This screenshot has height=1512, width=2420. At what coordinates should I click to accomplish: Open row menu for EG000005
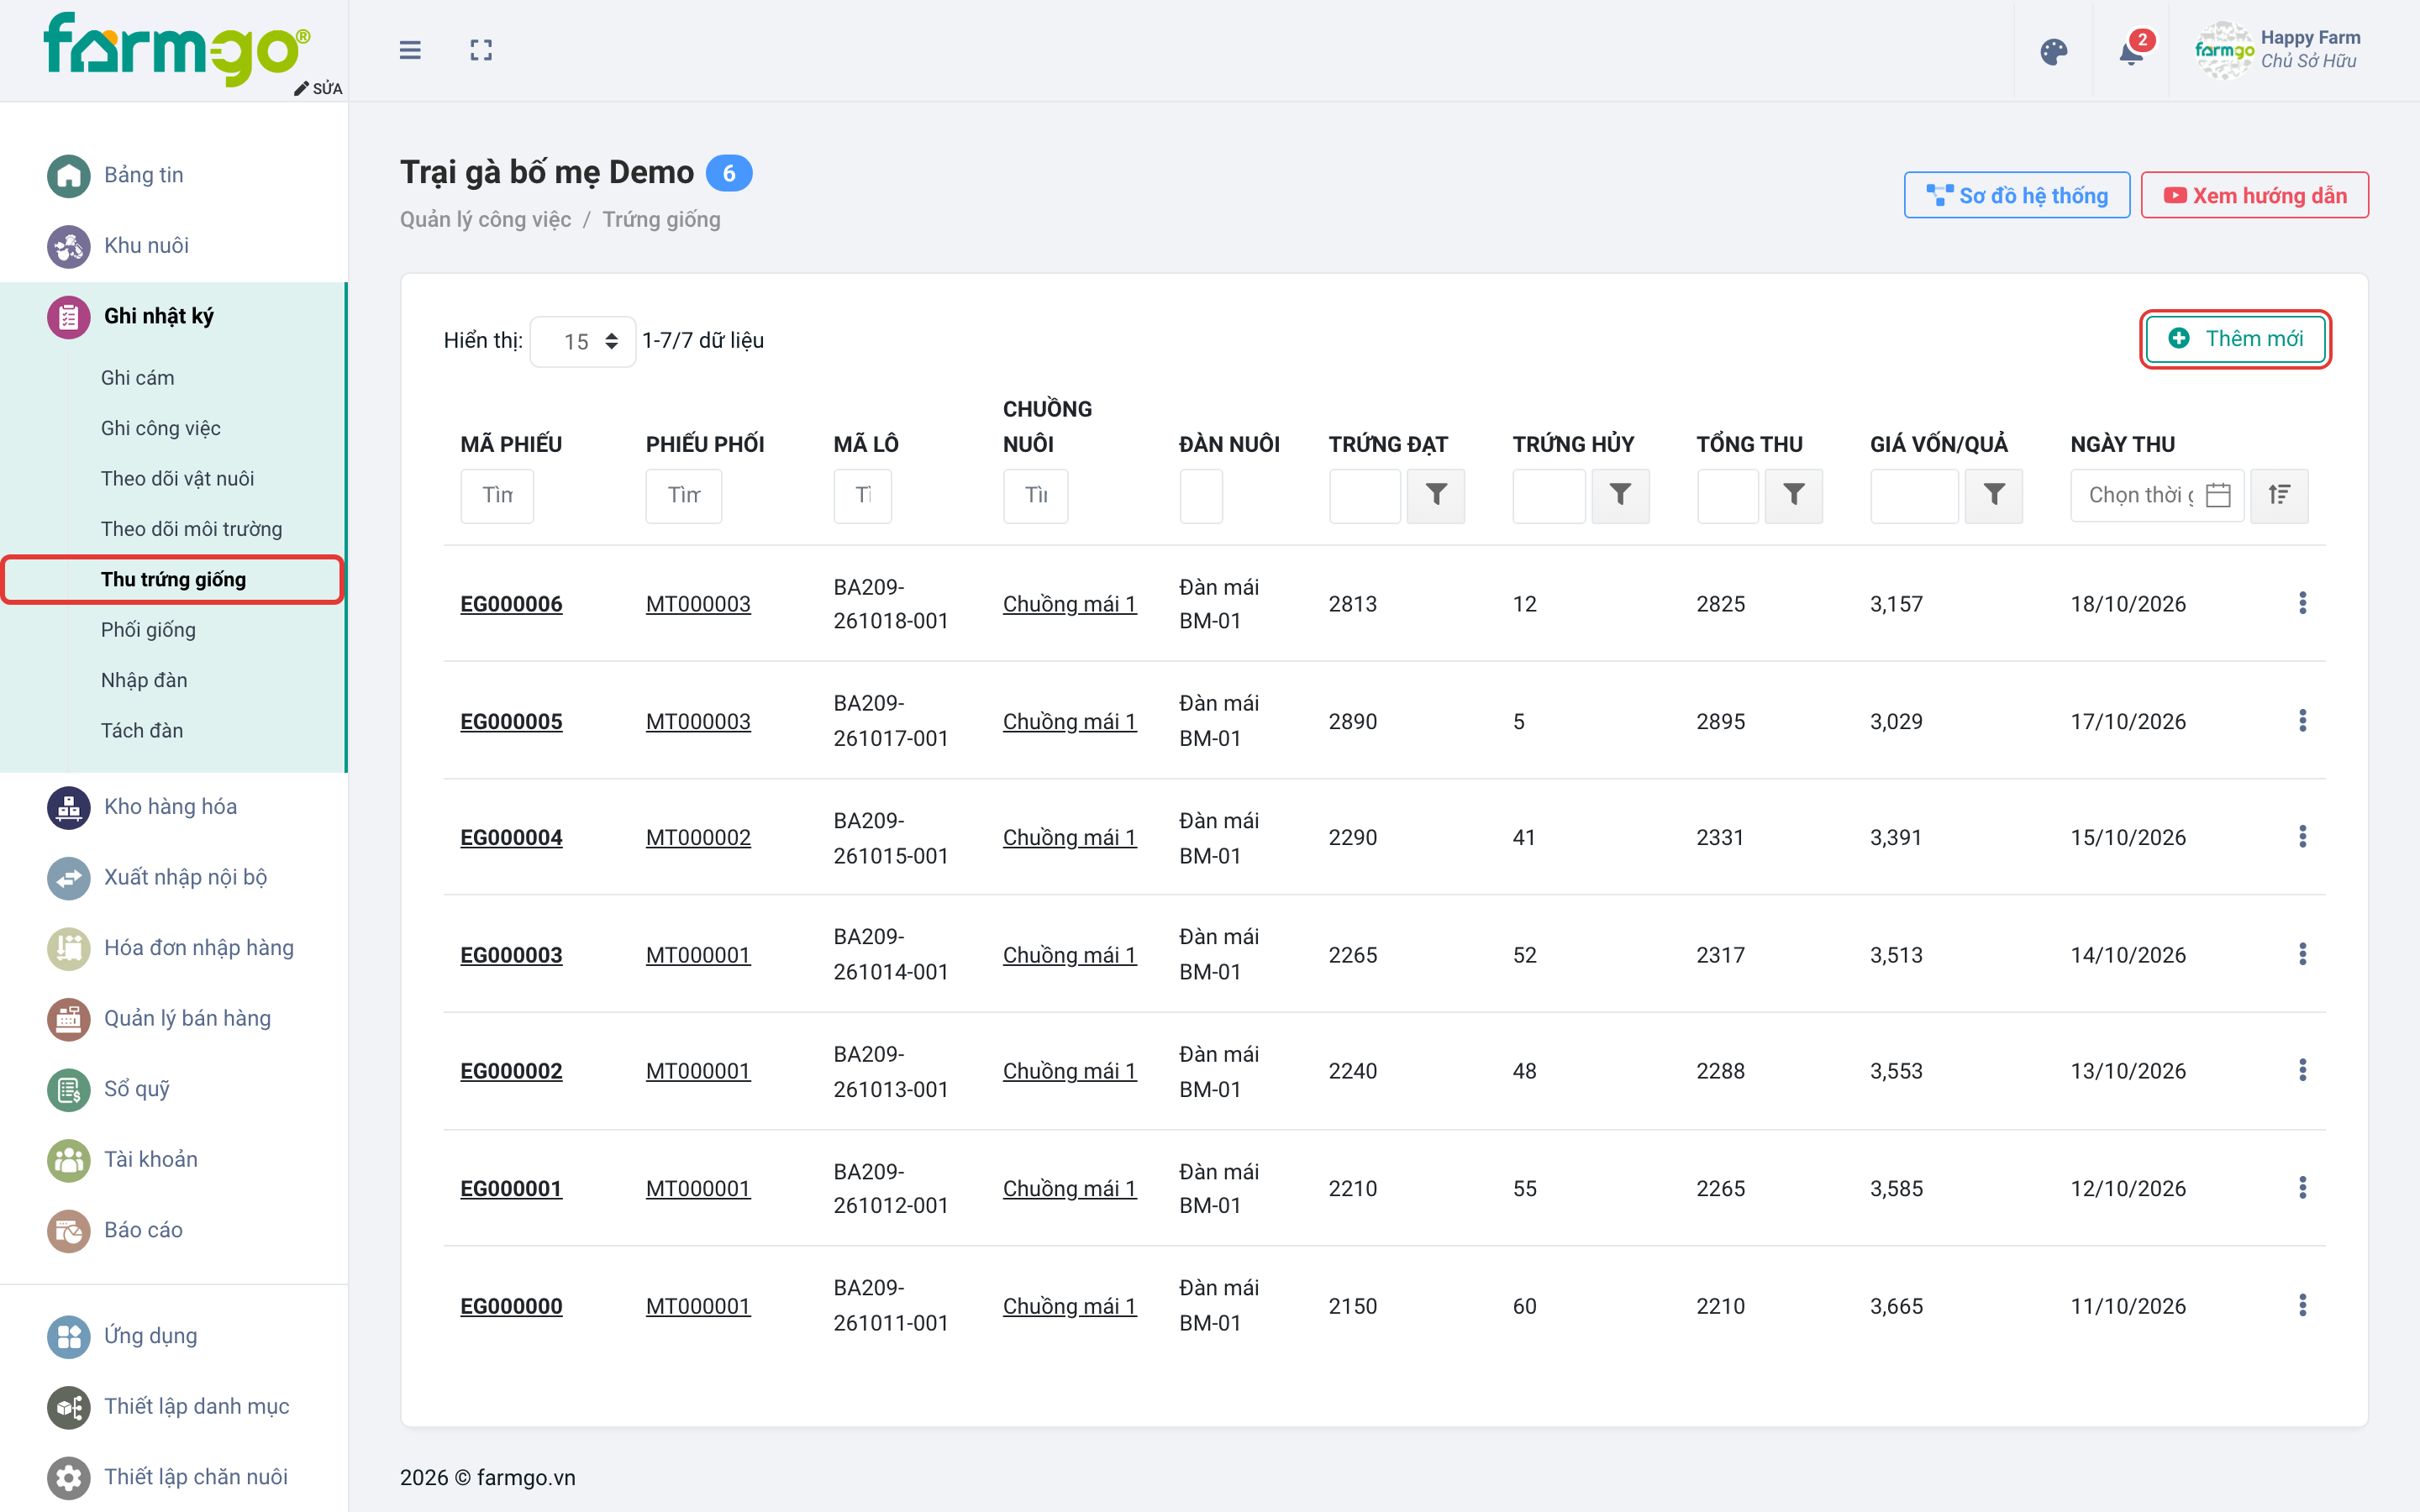(2302, 721)
